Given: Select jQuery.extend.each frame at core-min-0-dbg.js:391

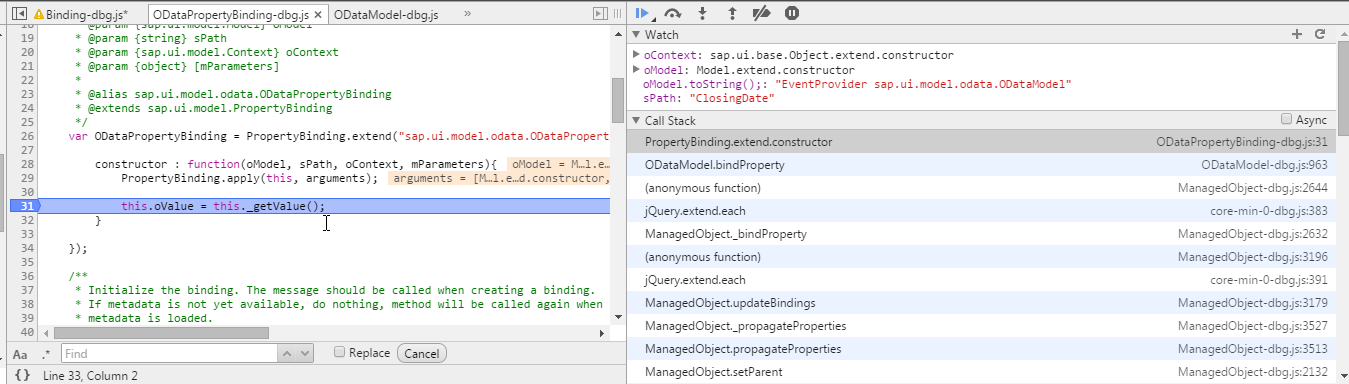Looking at the screenshot, I should 983,280.
